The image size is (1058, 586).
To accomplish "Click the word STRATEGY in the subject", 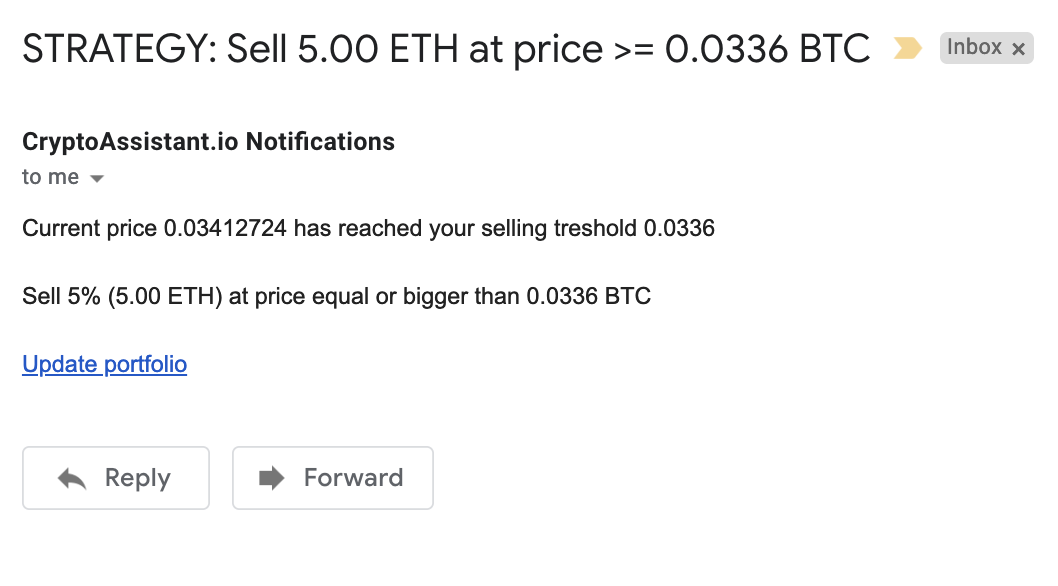I will (x=119, y=49).
